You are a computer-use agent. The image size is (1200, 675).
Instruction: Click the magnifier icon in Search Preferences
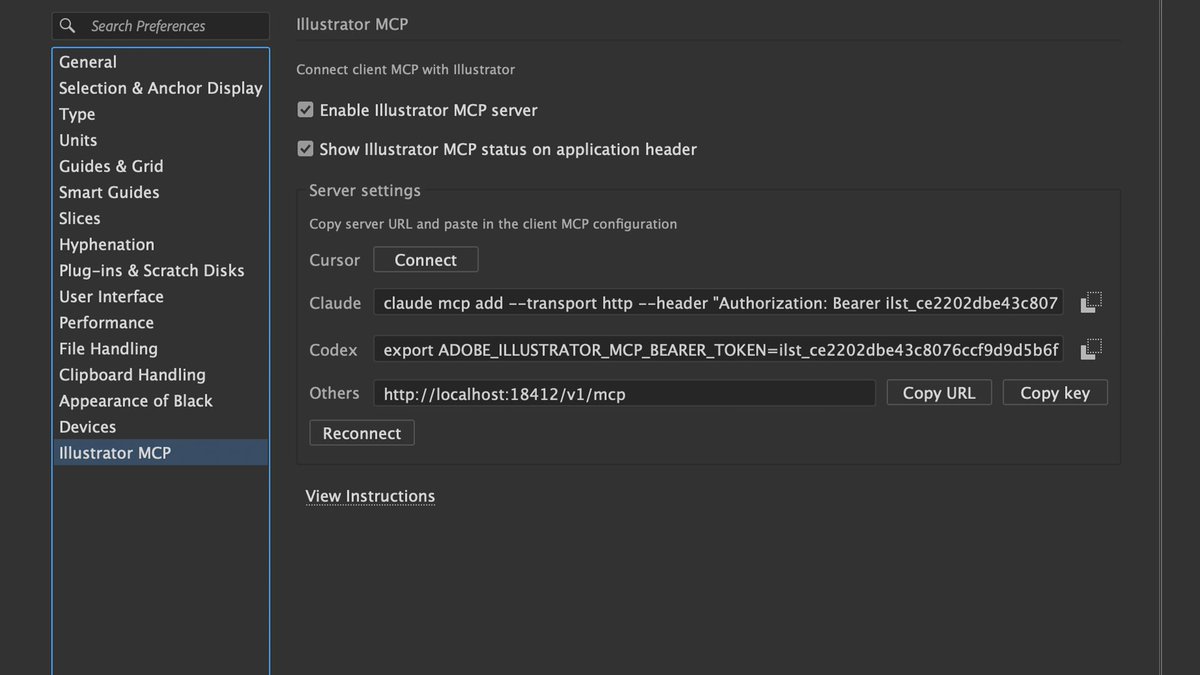(68, 26)
